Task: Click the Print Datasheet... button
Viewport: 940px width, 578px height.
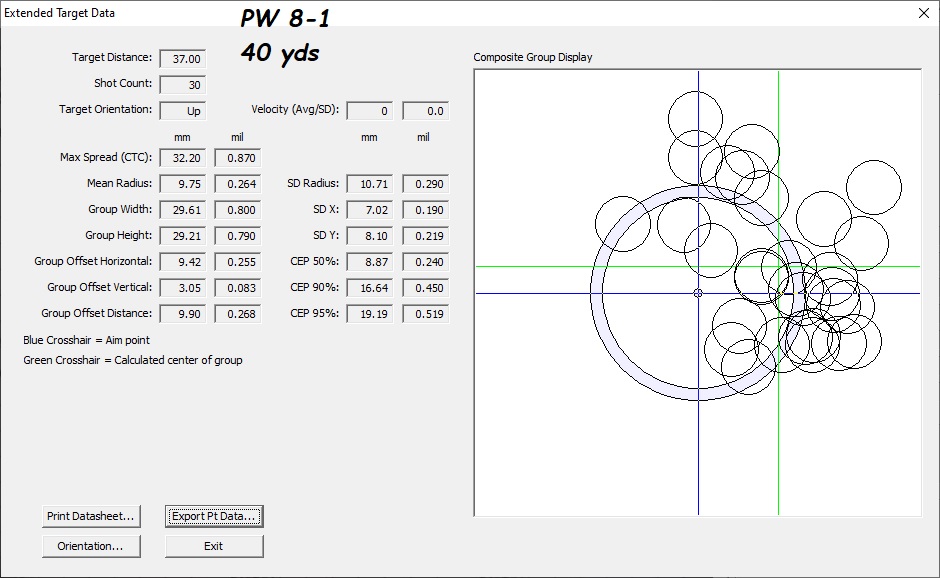Action: (91, 516)
